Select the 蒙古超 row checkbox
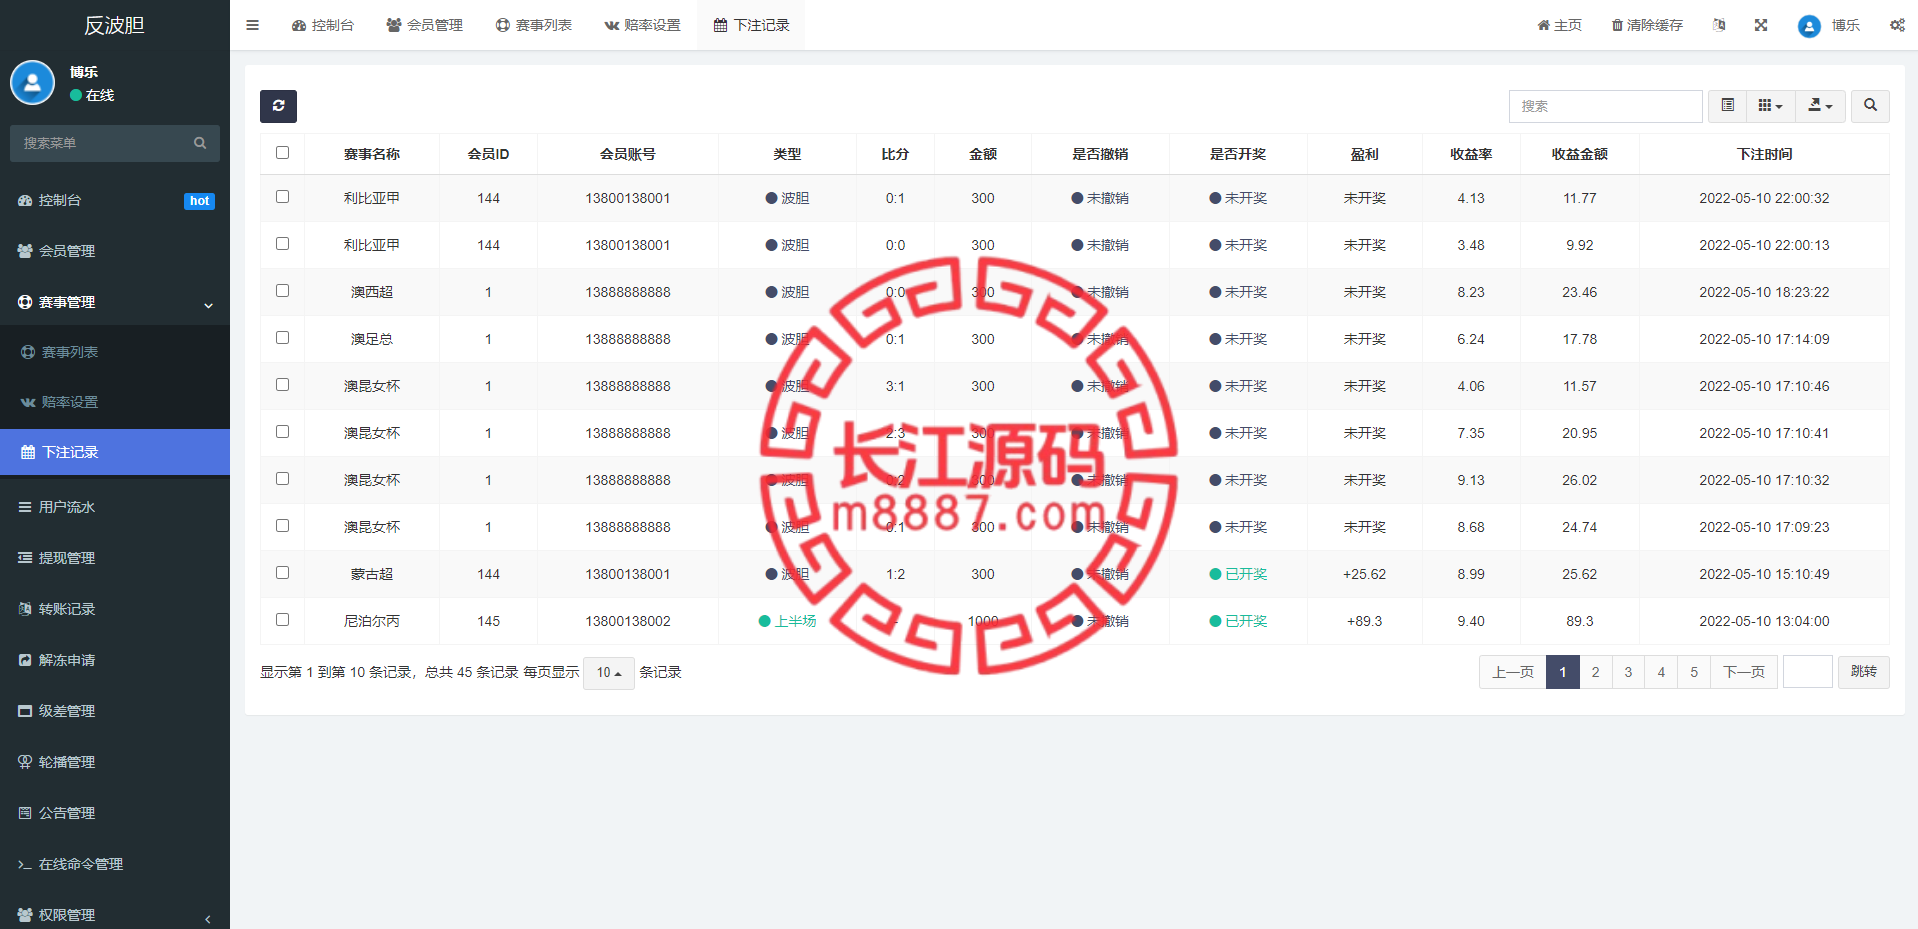 click(282, 573)
